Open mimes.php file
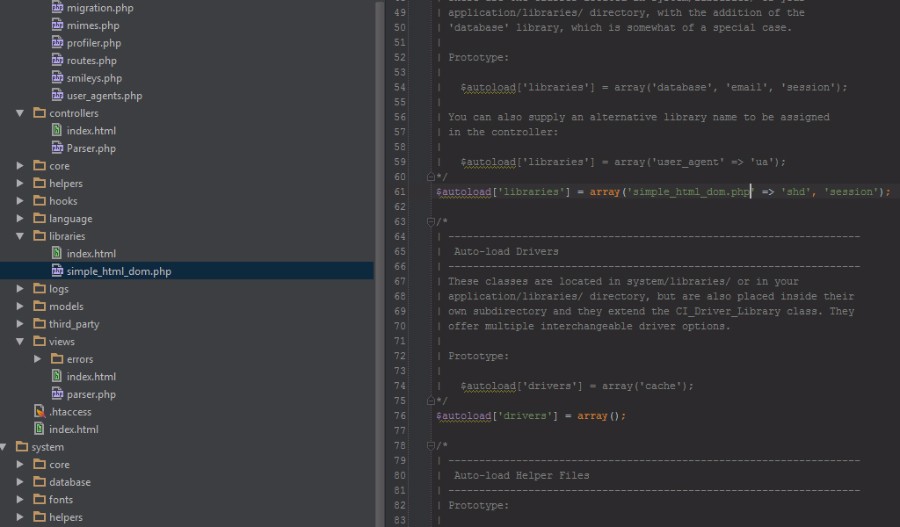 pos(93,25)
